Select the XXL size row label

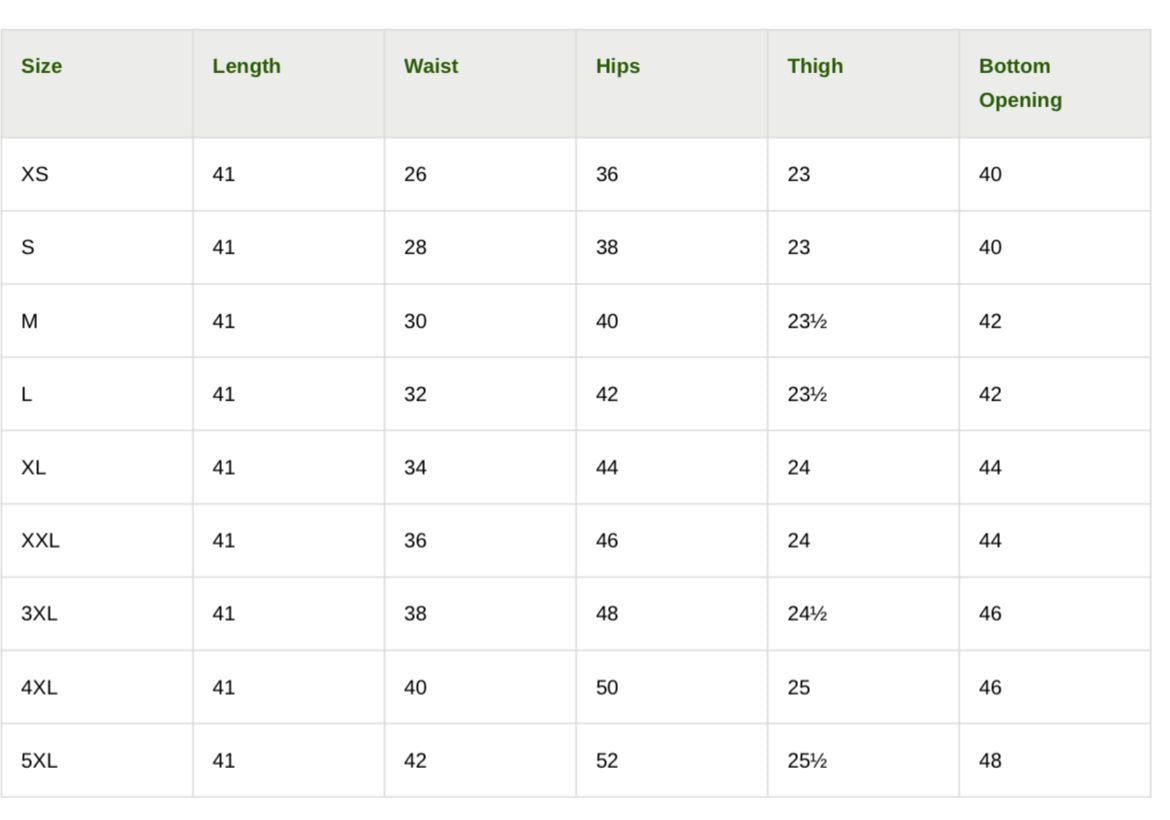point(40,540)
